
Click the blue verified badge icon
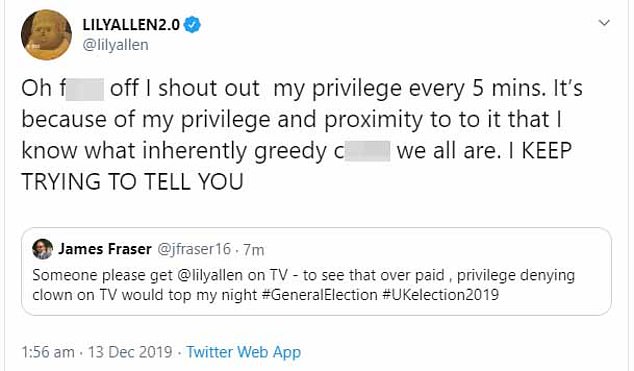click(192, 25)
